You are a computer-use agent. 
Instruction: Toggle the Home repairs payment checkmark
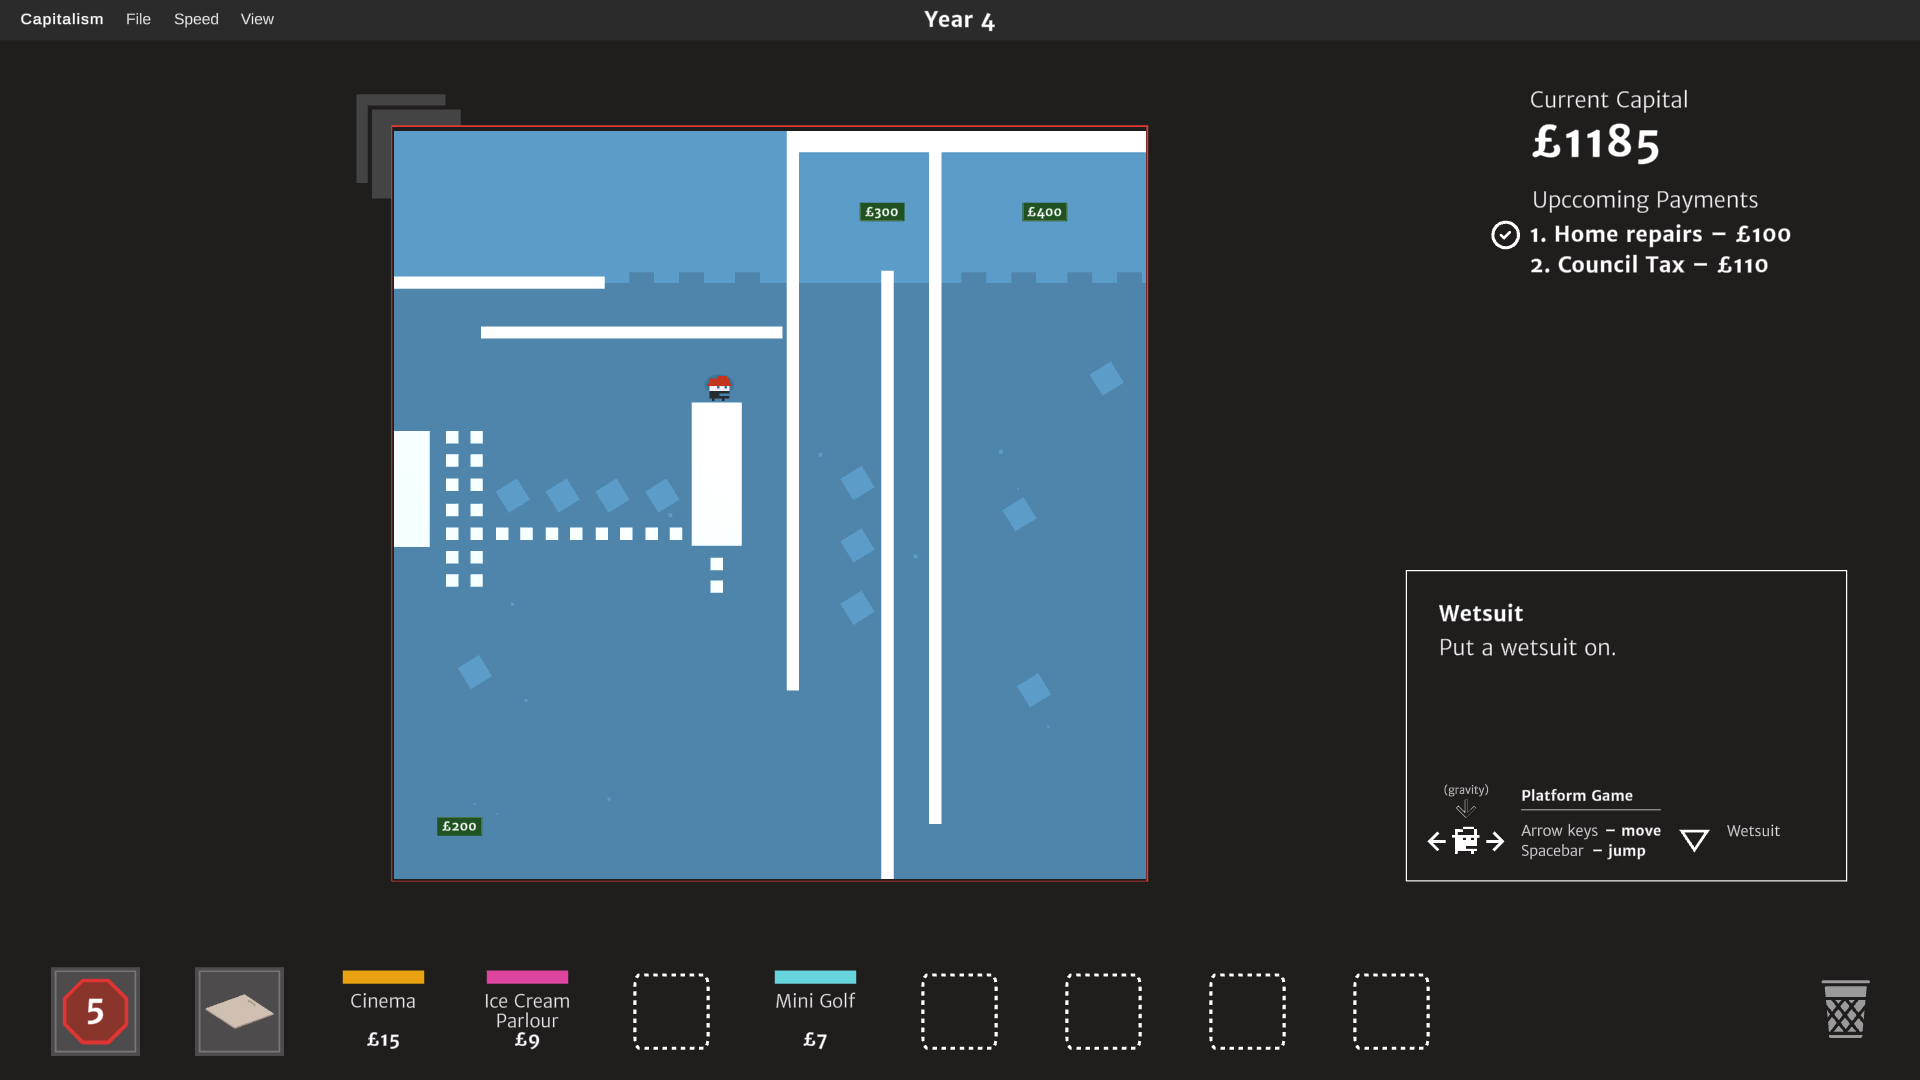click(1505, 234)
